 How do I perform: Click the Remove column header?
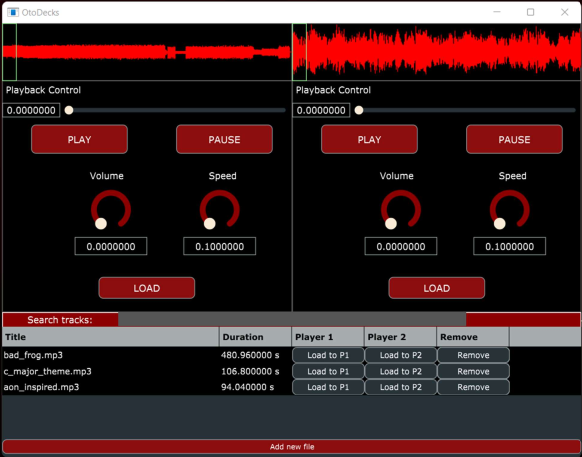click(473, 337)
